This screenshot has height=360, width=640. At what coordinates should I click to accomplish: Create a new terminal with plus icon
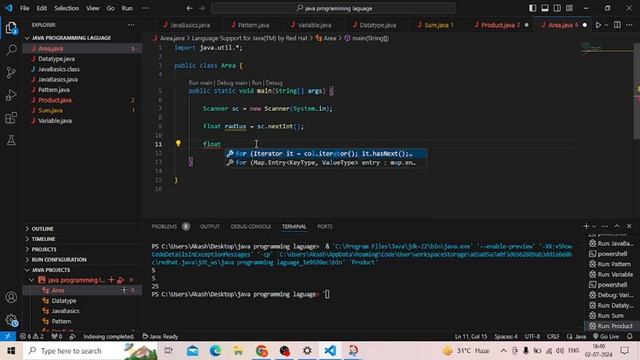586,226
